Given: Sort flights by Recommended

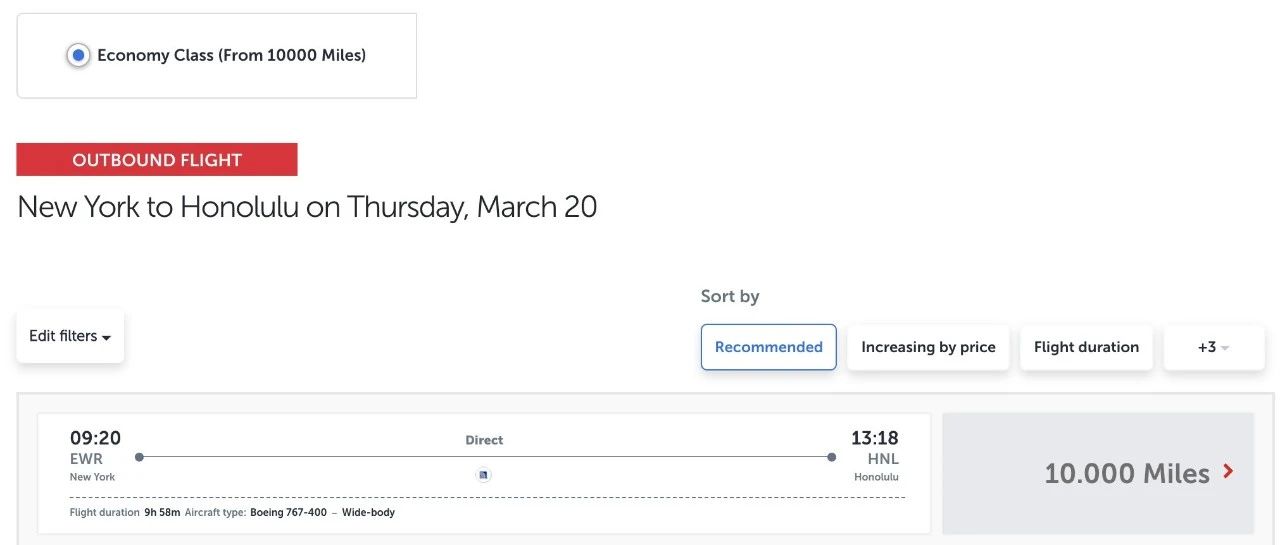Looking at the screenshot, I should point(768,347).
